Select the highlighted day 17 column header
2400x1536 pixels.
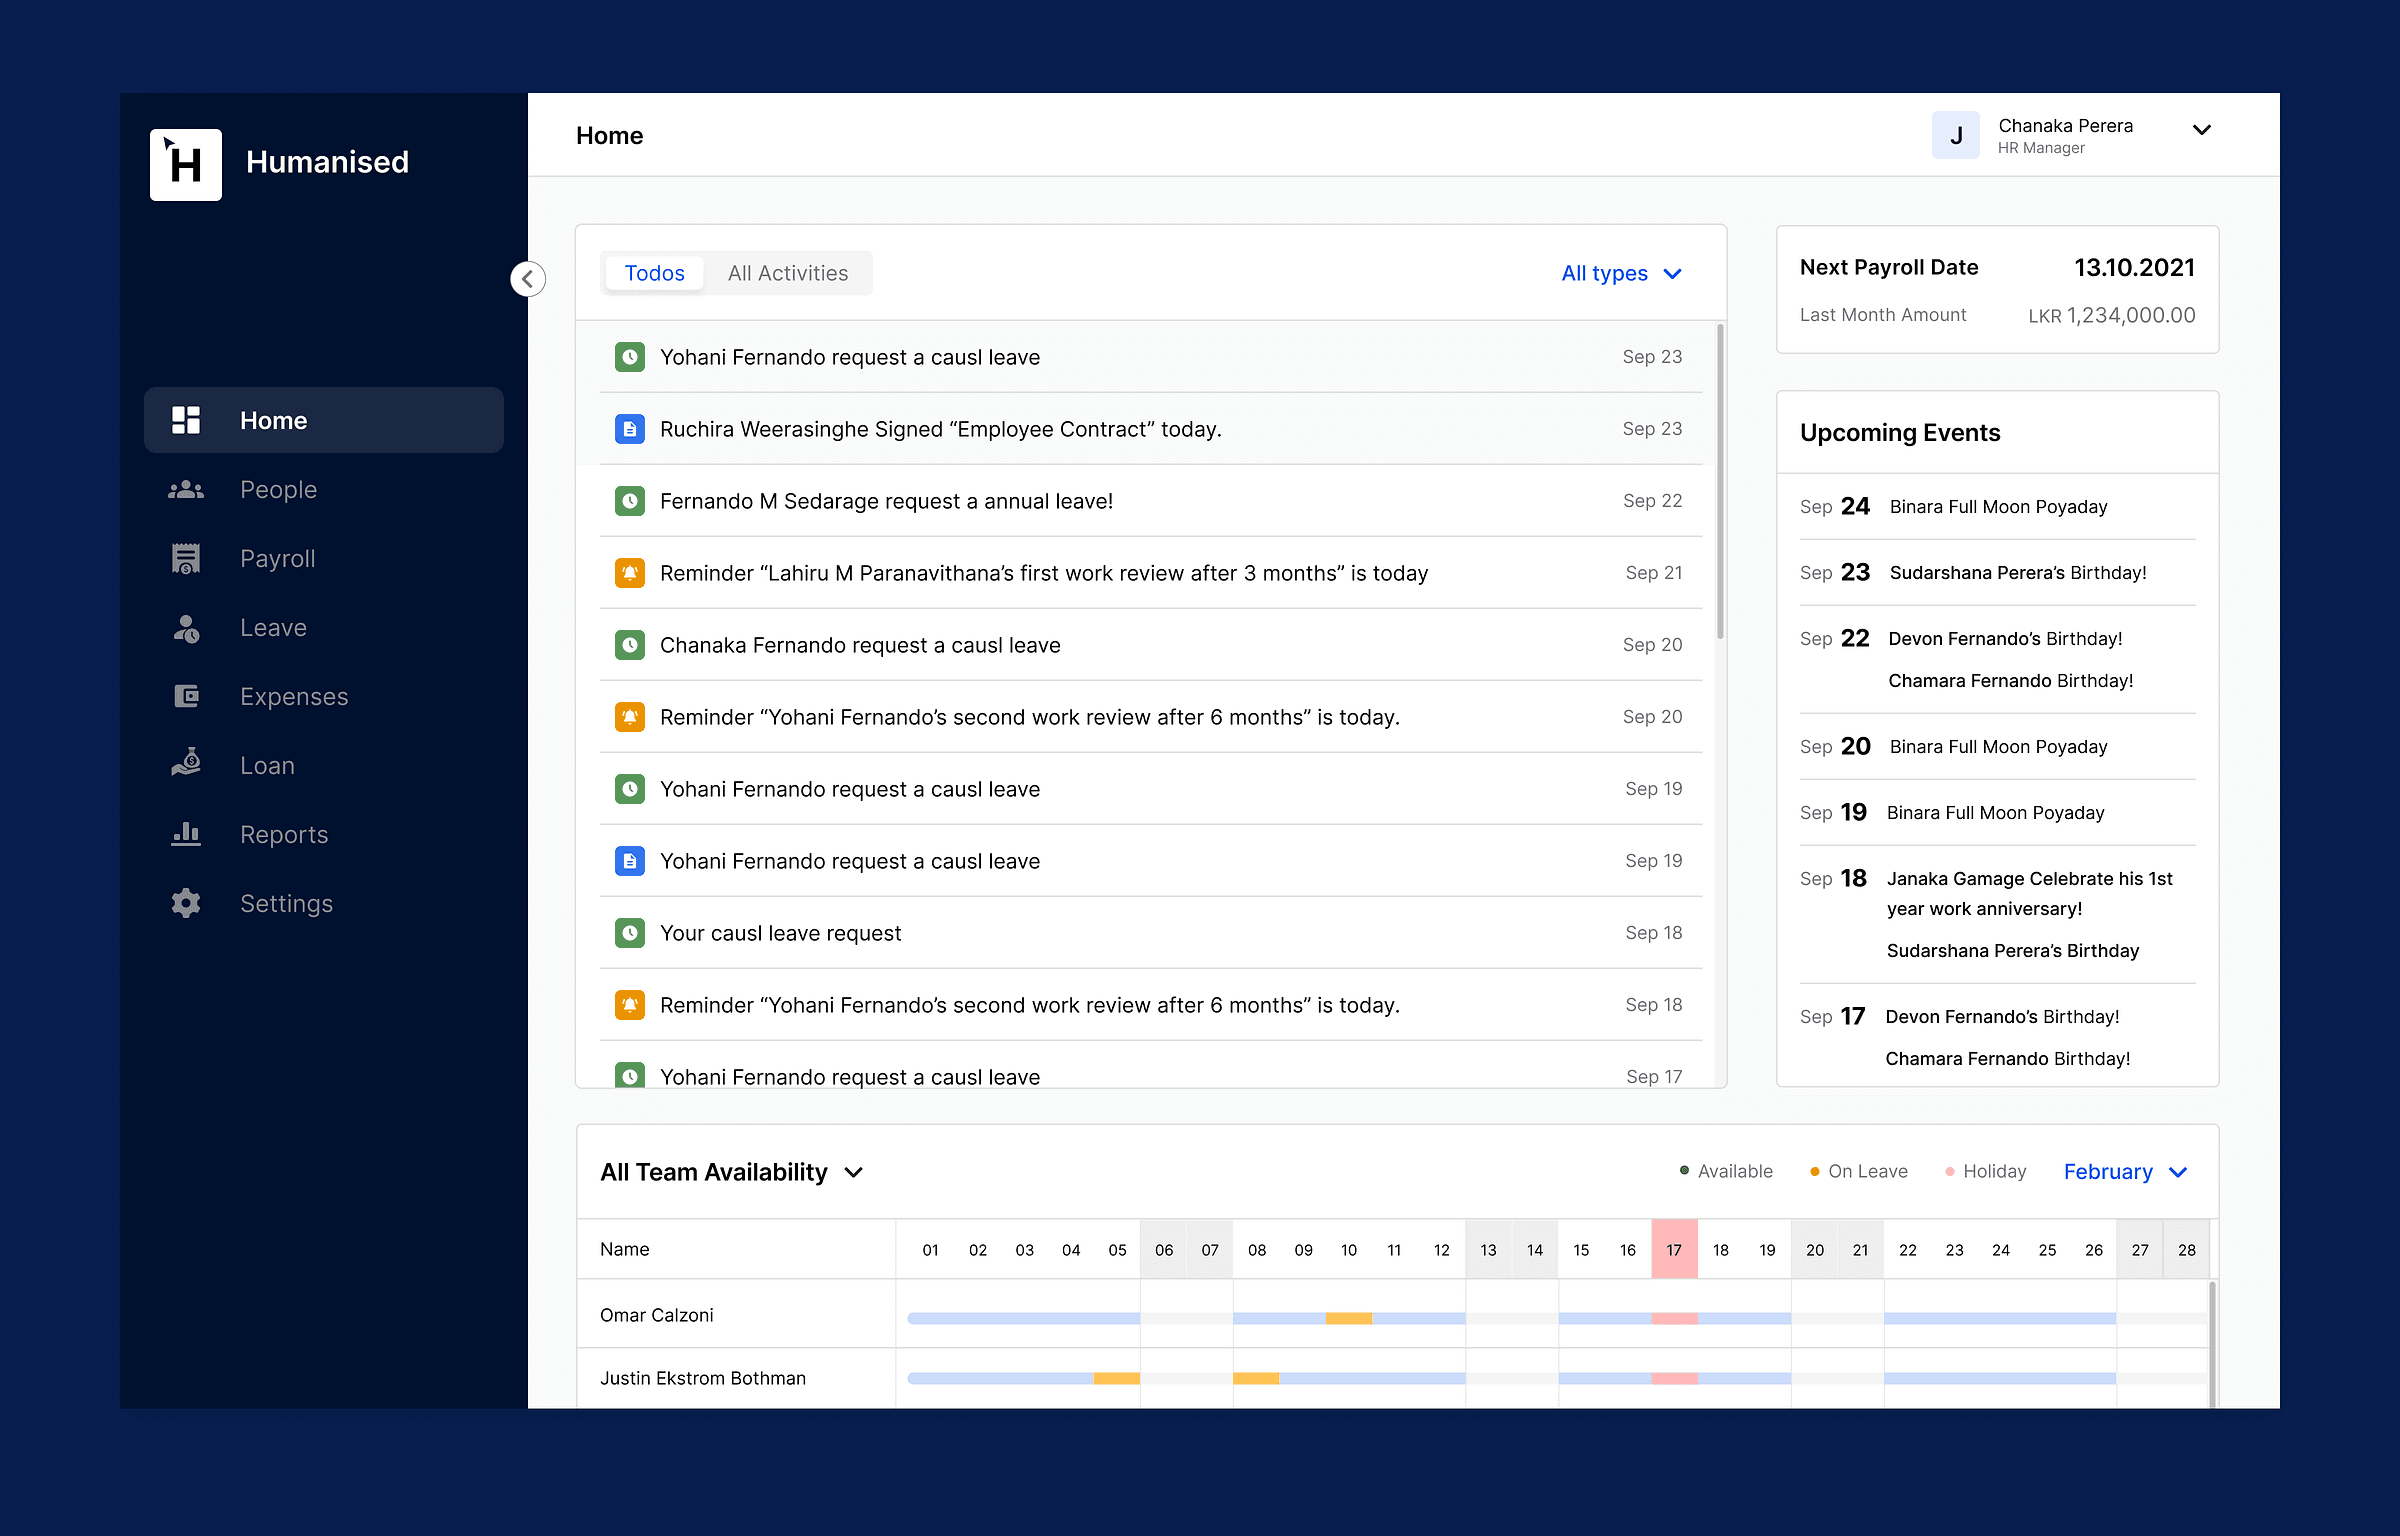[1674, 1249]
